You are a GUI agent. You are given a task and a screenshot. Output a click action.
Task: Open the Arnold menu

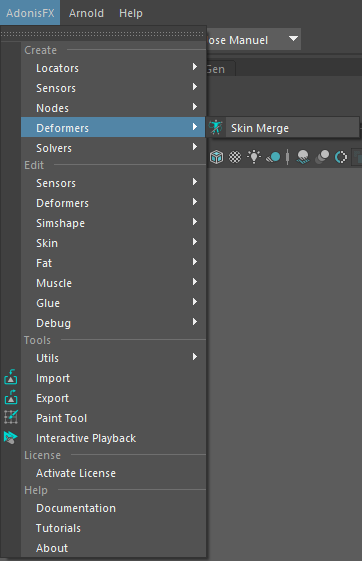[86, 13]
